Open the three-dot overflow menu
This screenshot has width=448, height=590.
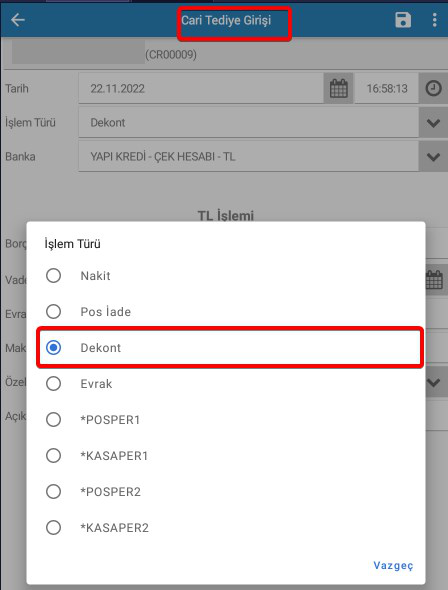tap(434, 20)
